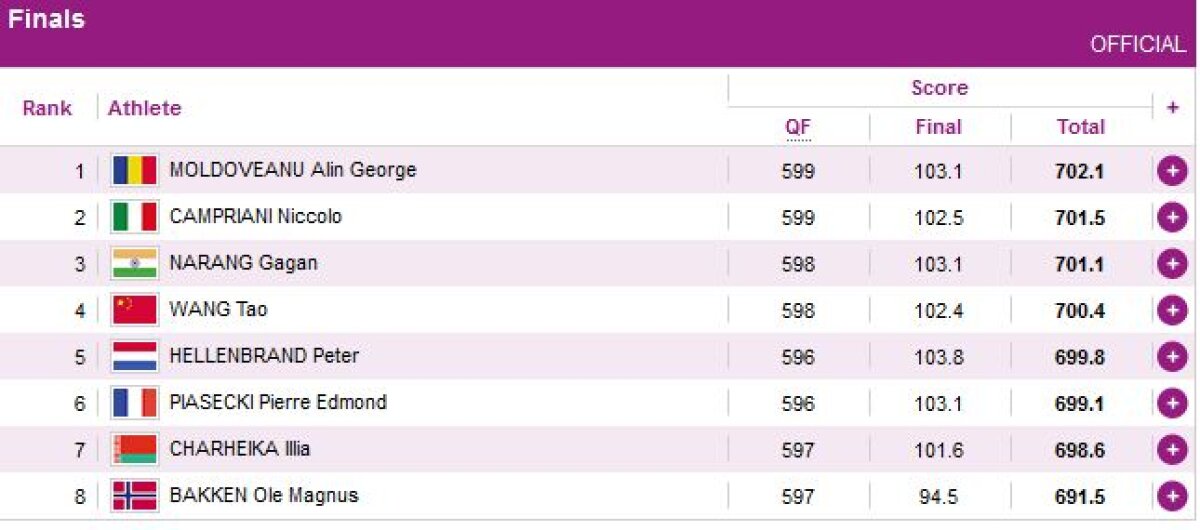Click Belarus flag beside CHARHEIKA Illia
Image resolution: width=1200 pixels, height=530 pixels.
(x=134, y=449)
